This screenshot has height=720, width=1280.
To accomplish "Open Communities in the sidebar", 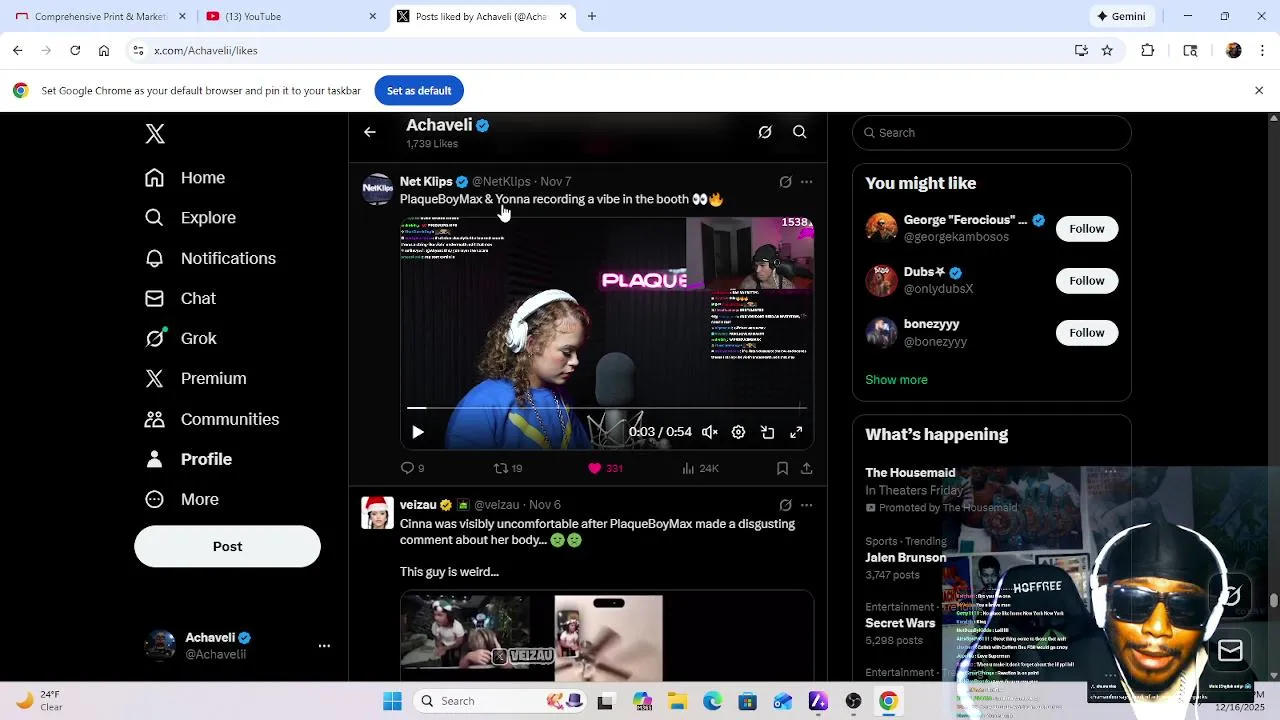I will click(211, 419).
